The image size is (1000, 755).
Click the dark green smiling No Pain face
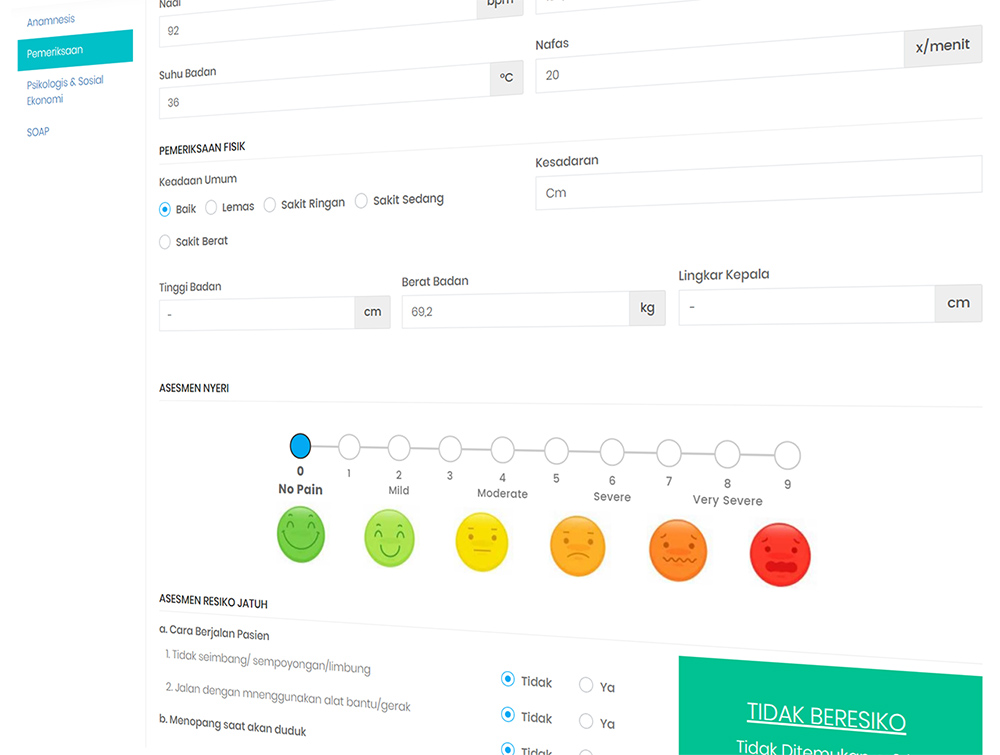(301, 535)
